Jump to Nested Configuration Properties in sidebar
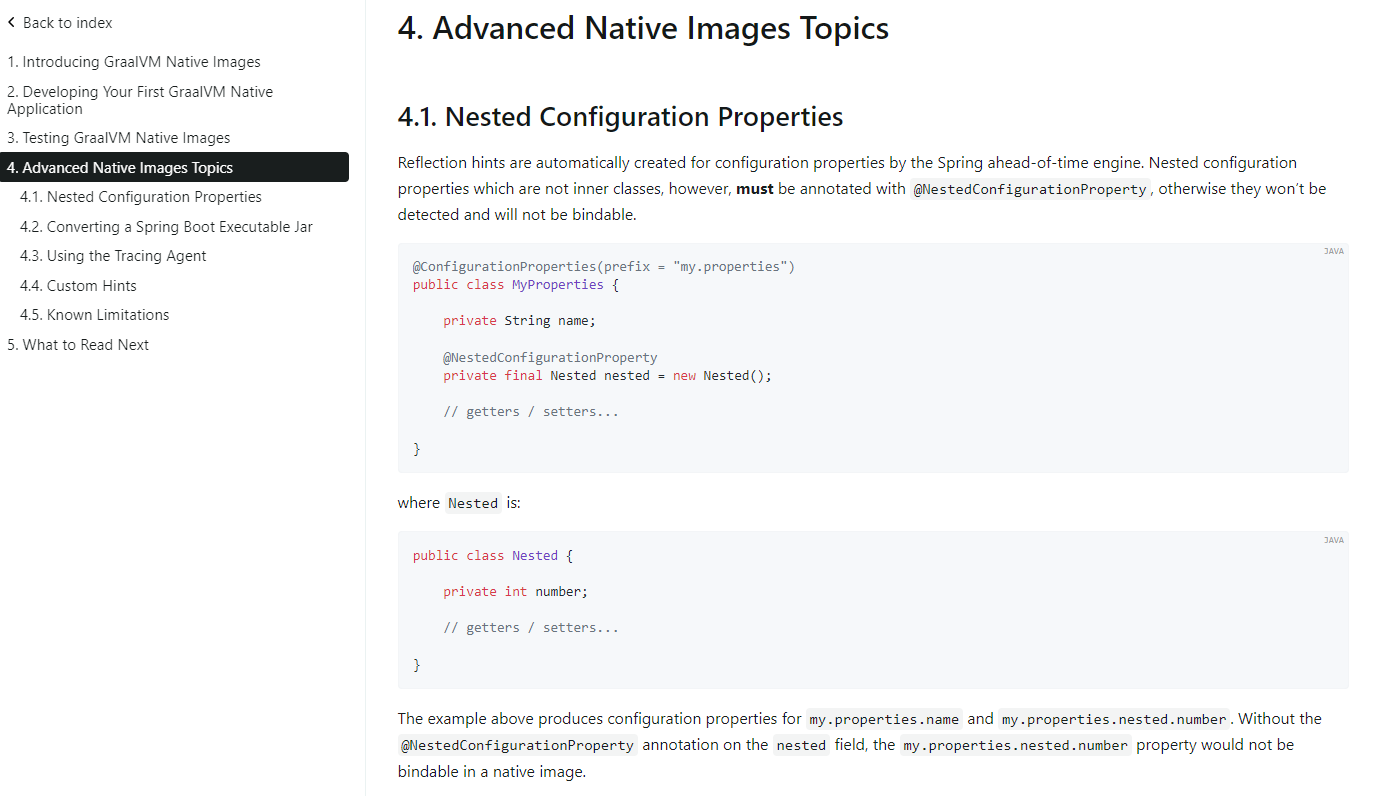This screenshot has width=1397, height=796. click(x=140, y=197)
